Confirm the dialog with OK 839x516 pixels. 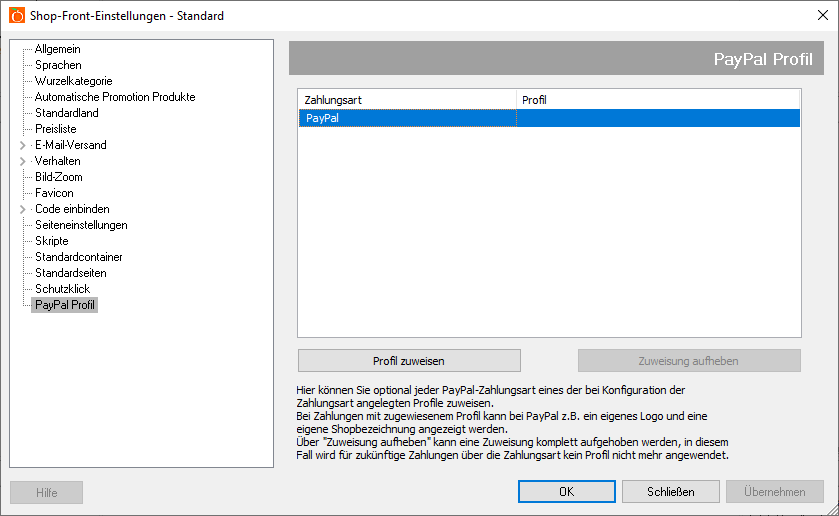pyautogui.click(x=567, y=491)
